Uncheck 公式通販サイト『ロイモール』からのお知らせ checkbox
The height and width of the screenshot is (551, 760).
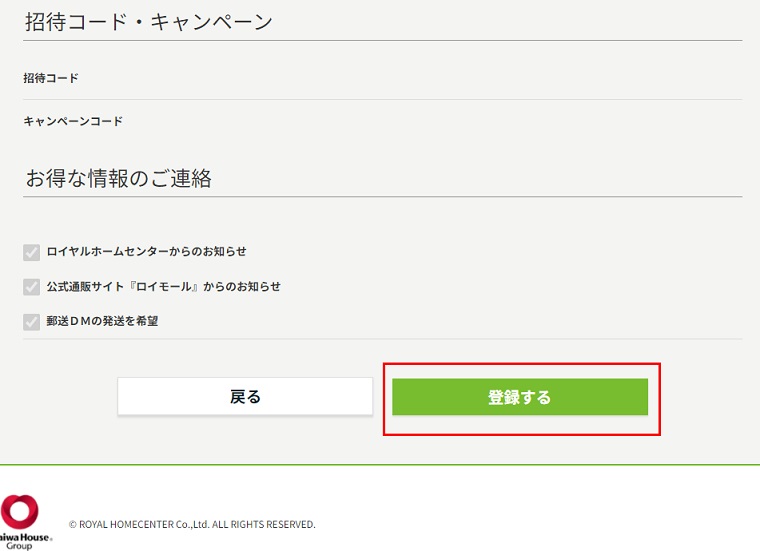(x=32, y=287)
